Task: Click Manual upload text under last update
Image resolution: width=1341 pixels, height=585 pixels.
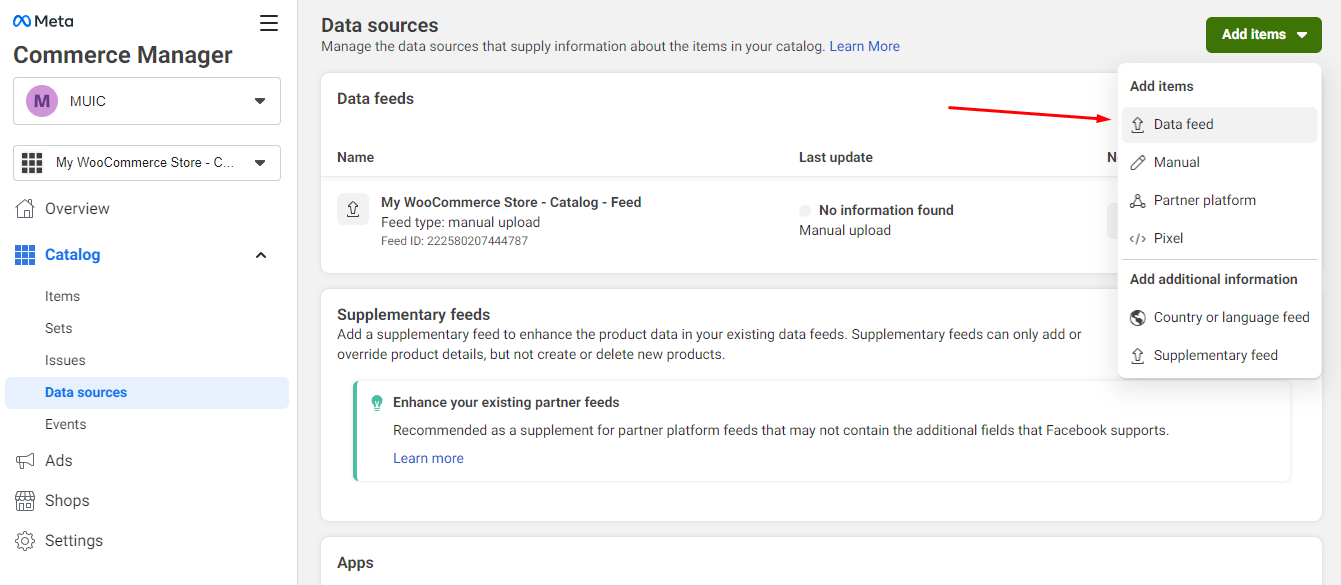Action: (845, 231)
